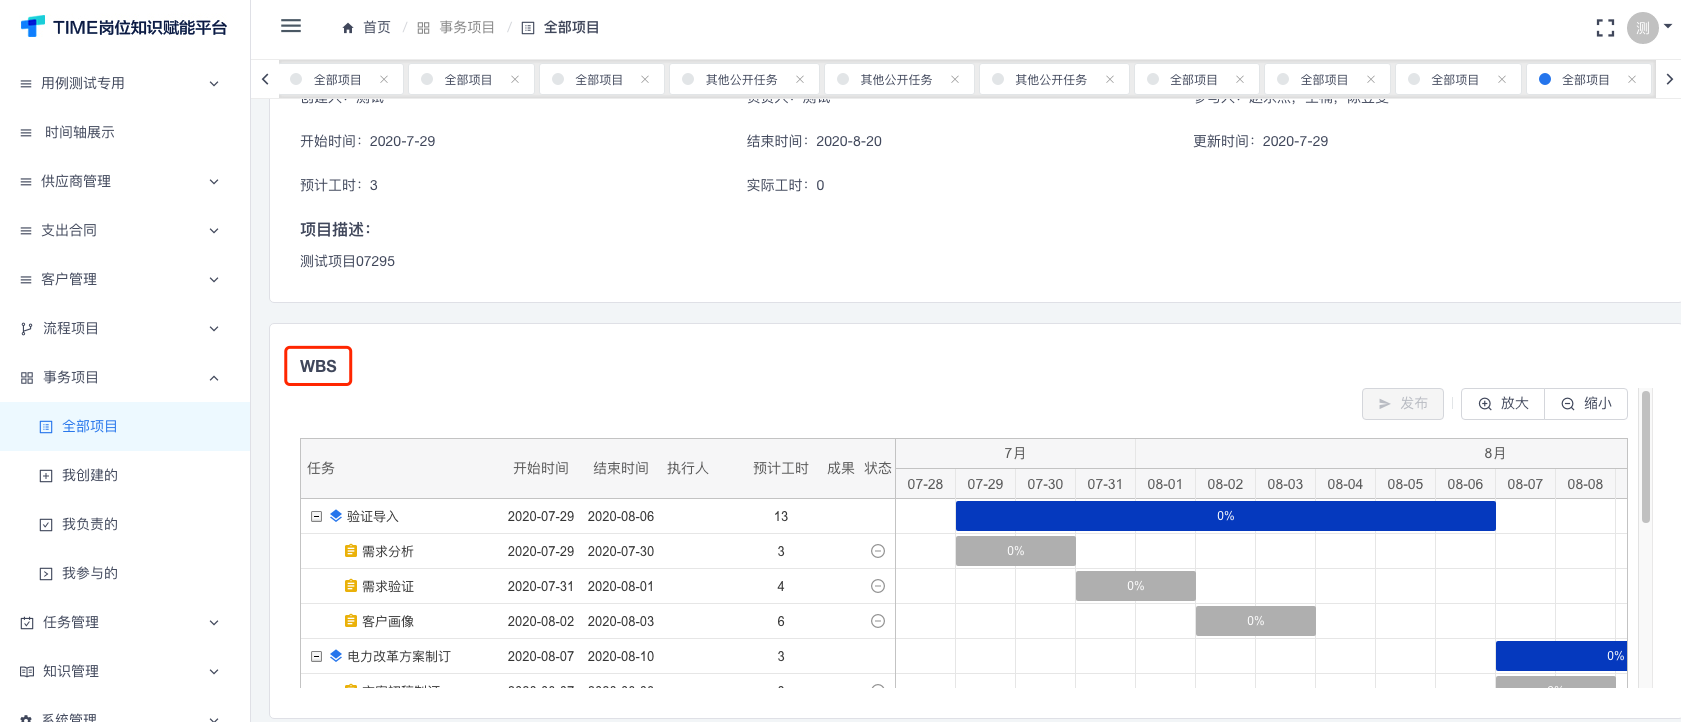Click the 客户画像 task icon
1681x722 pixels.
[351, 621]
